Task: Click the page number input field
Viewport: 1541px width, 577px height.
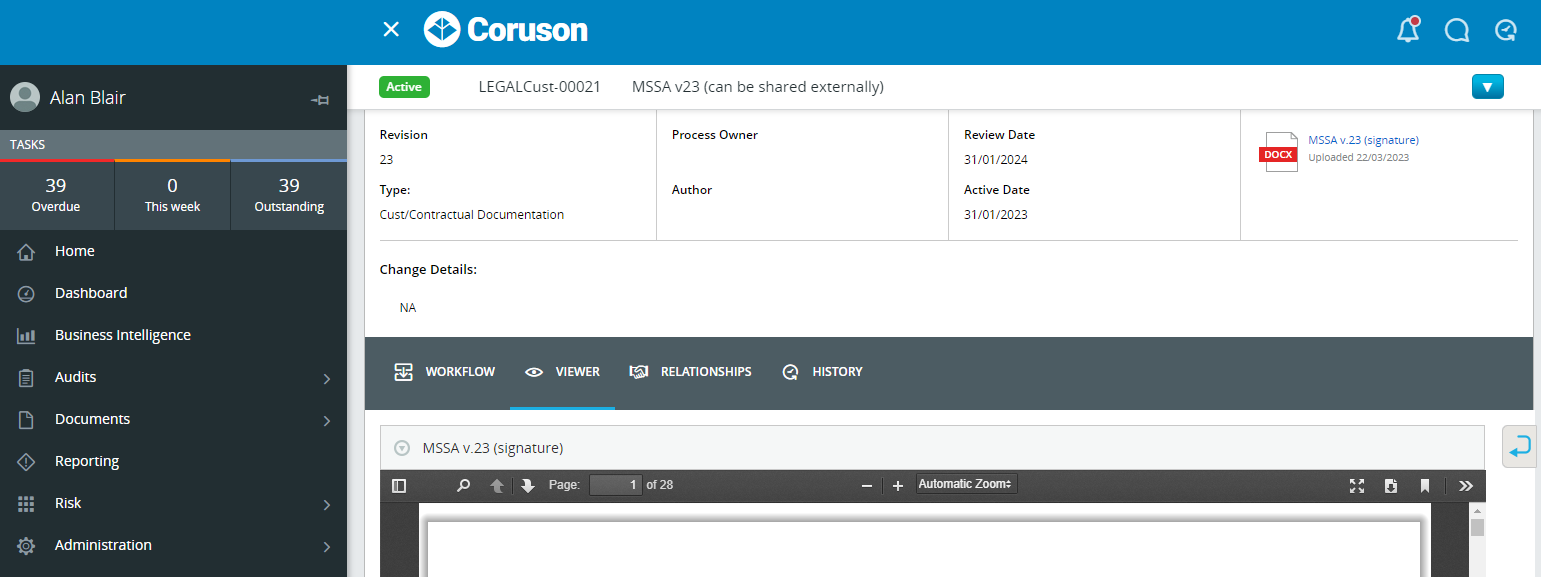Action: tap(615, 485)
